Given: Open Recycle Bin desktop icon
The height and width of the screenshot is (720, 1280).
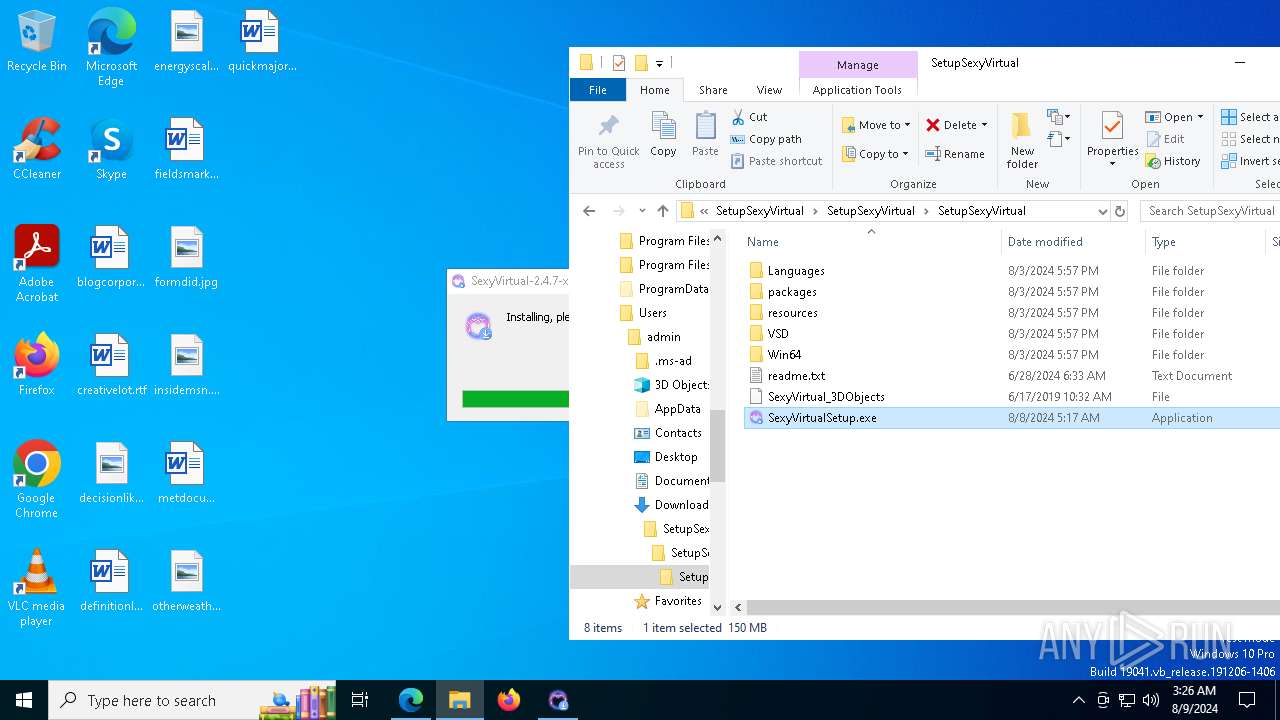Looking at the screenshot, I should (x=37, y=42).
